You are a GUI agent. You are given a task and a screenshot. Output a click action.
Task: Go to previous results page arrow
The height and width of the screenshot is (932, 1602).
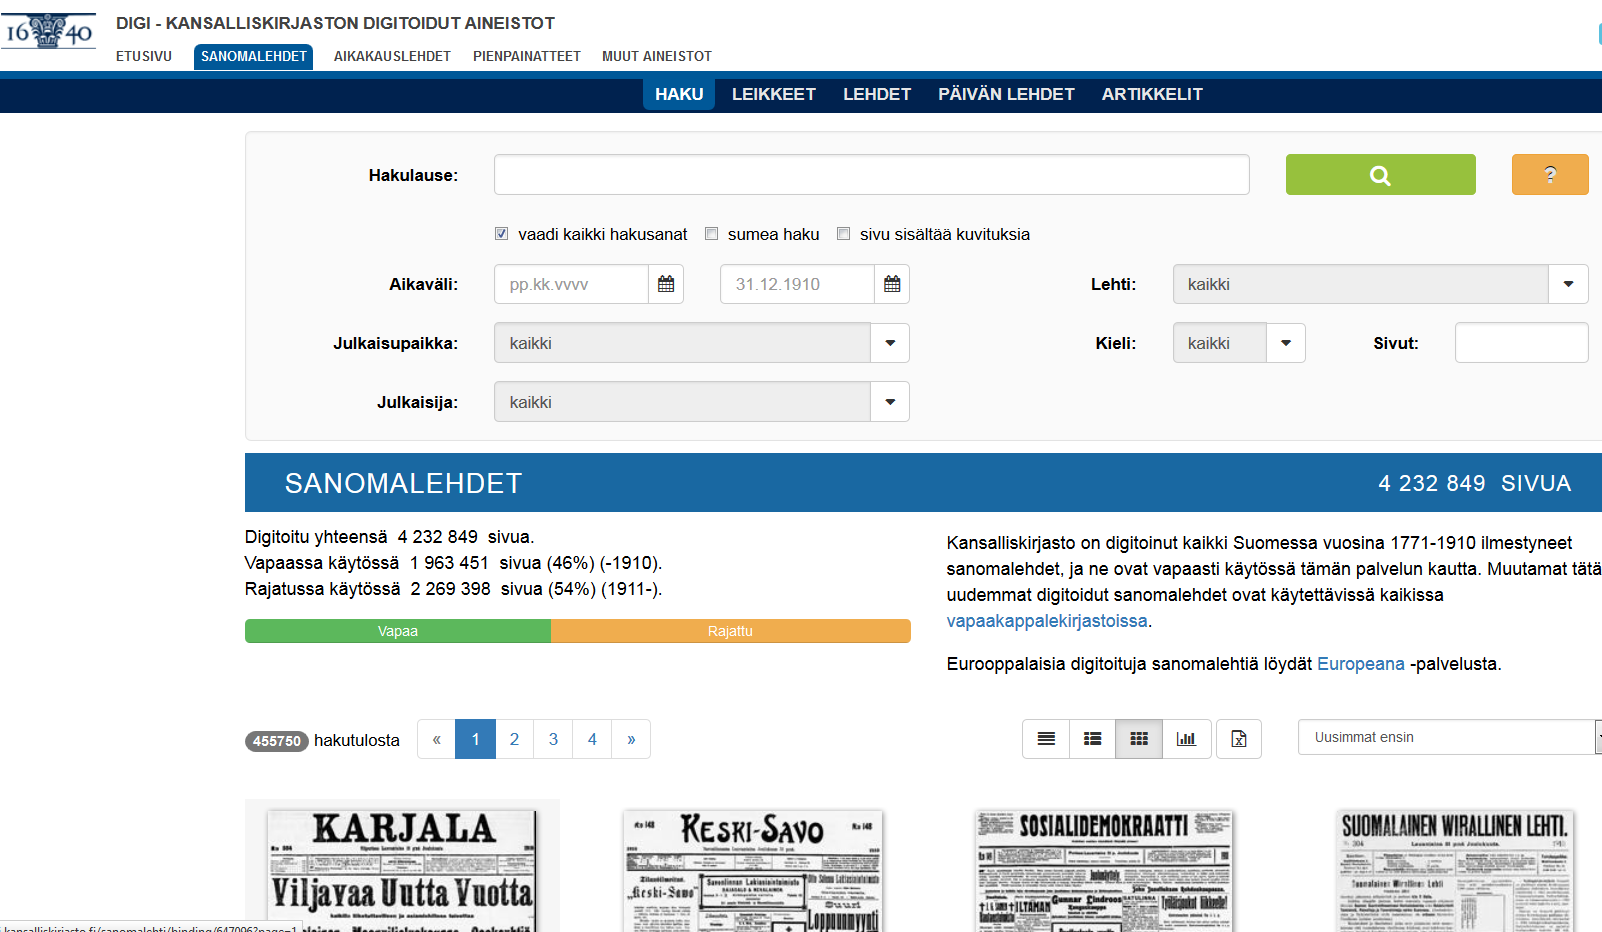(x=436, y=739)
